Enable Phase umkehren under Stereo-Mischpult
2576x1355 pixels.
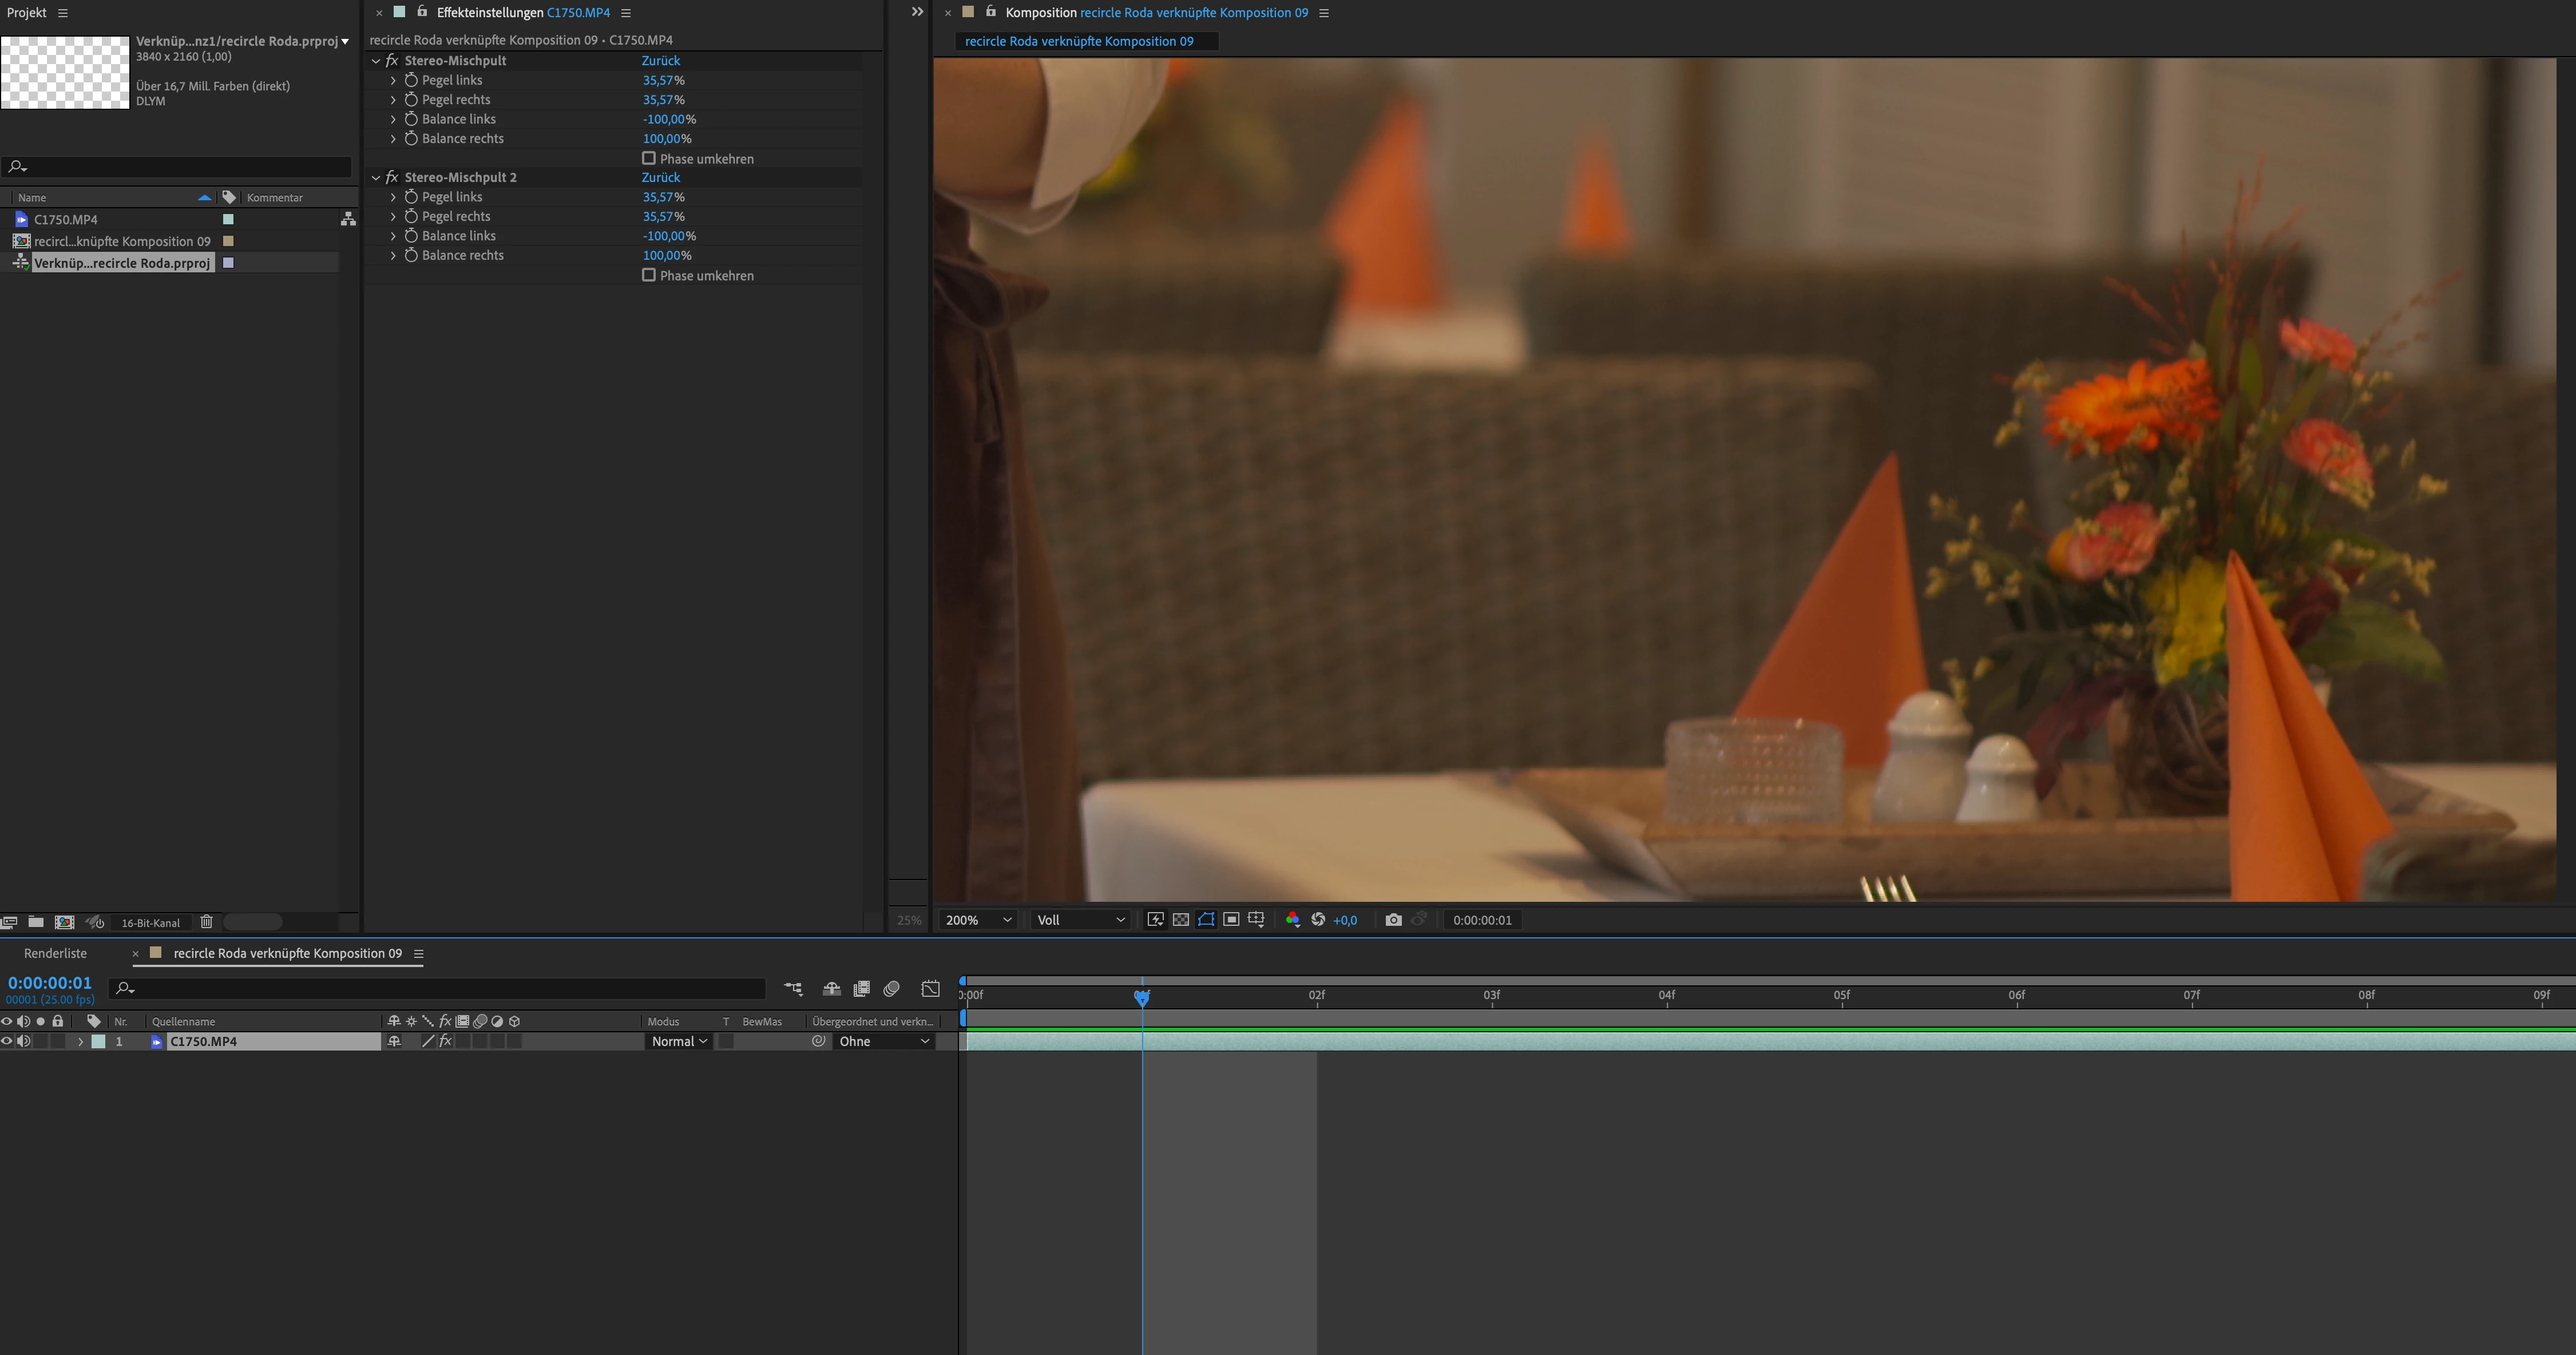point(649,158)
